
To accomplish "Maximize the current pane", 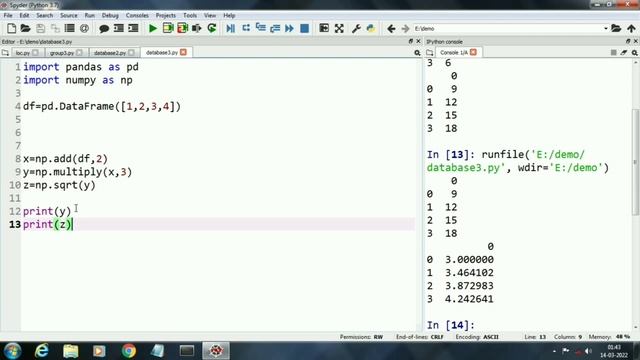I will (x=324, y=28).
